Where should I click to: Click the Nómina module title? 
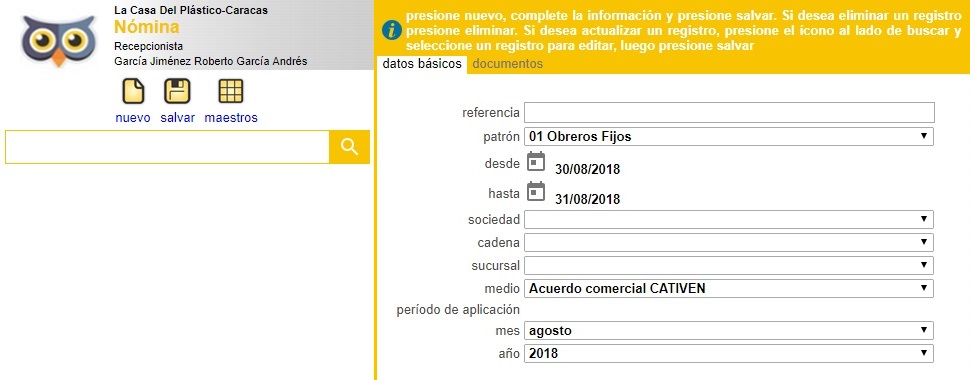point(147,27)
